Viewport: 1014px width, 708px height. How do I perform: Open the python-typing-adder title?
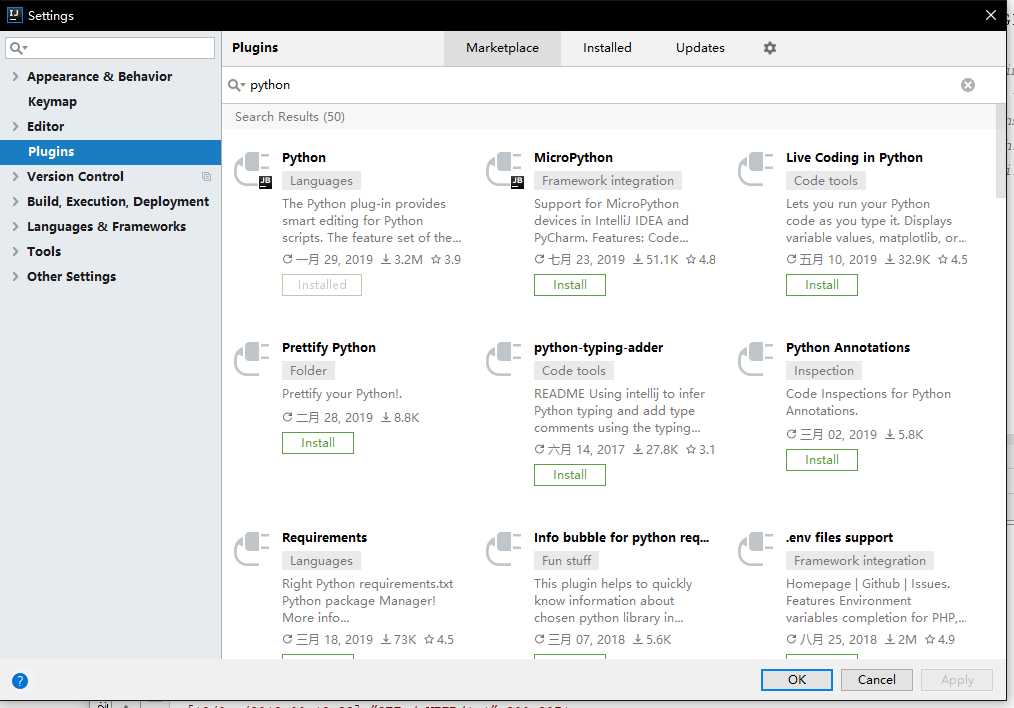[598, 348]
